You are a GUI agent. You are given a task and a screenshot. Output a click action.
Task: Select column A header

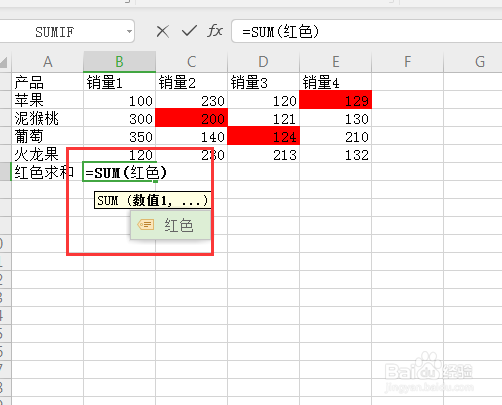pos(47,62)
